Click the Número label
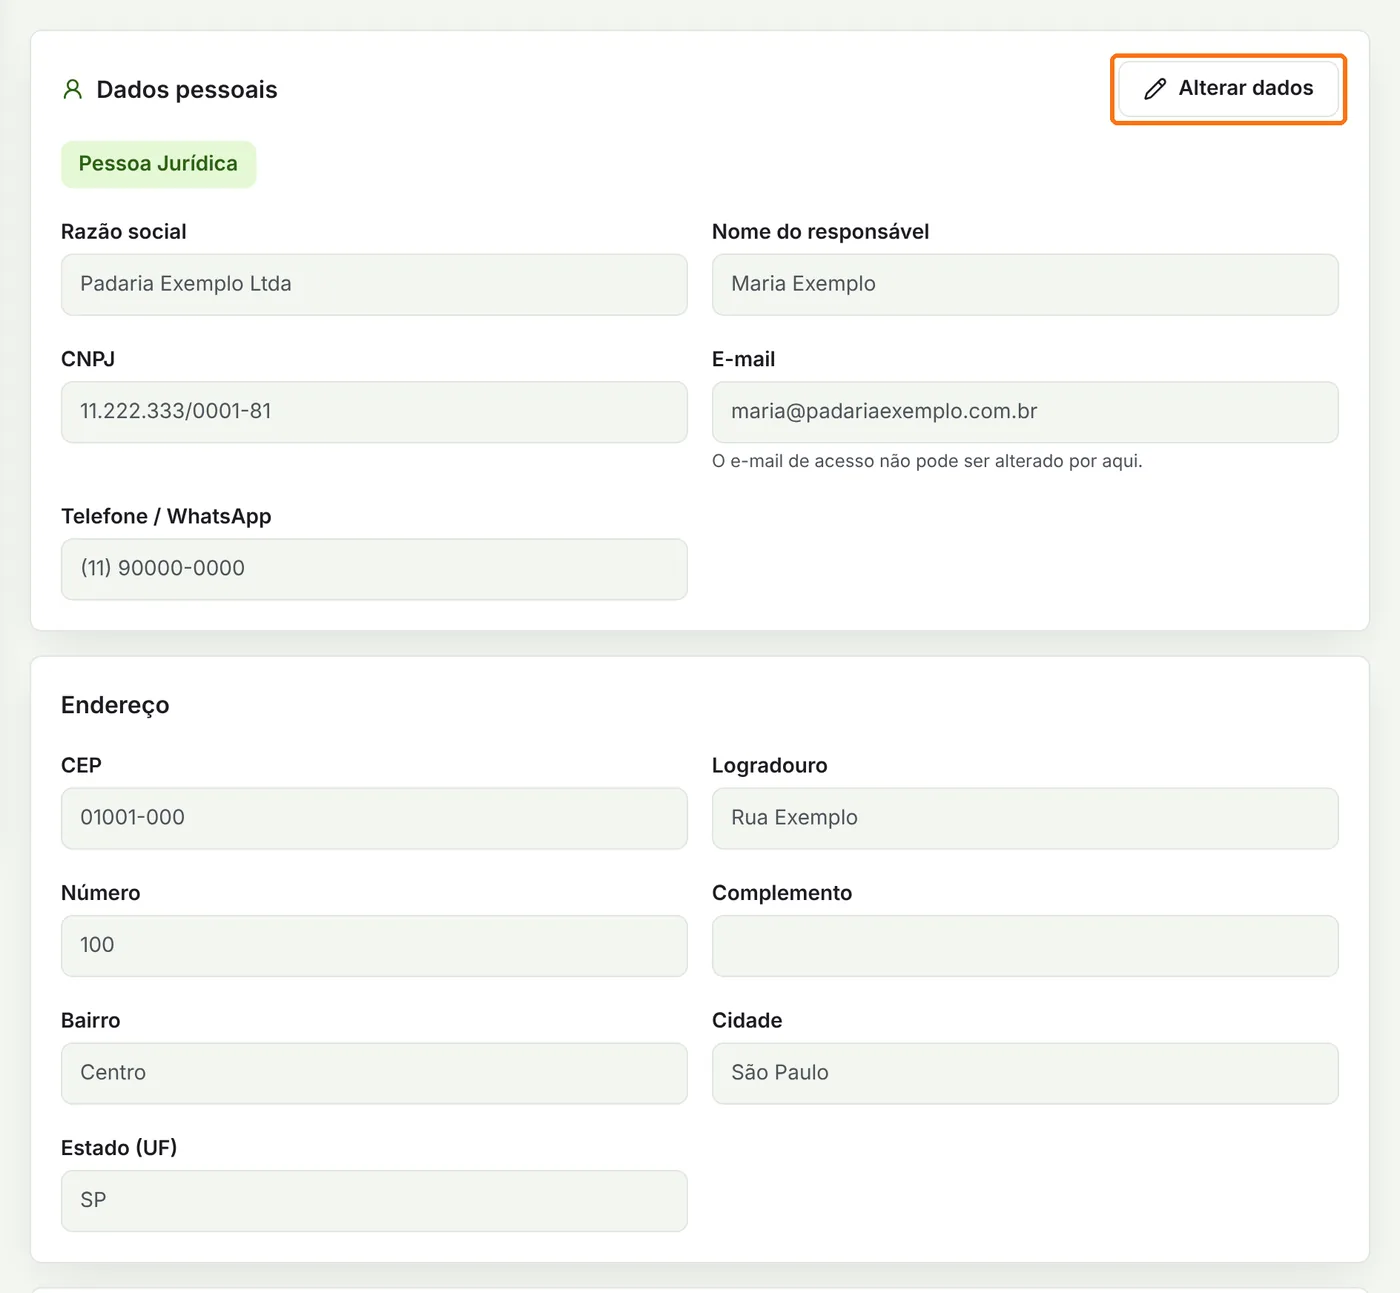The height and width of the screenshot is (1293, 1400). click(101, 893)
